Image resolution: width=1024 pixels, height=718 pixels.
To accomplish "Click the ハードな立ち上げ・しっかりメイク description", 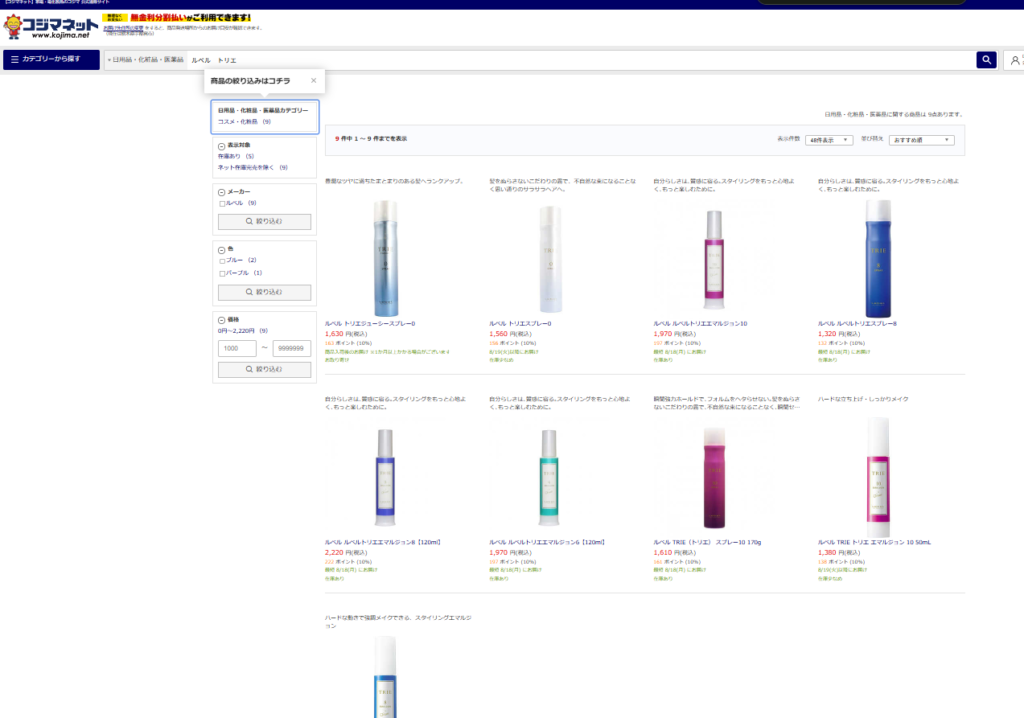I will [863, 399].
